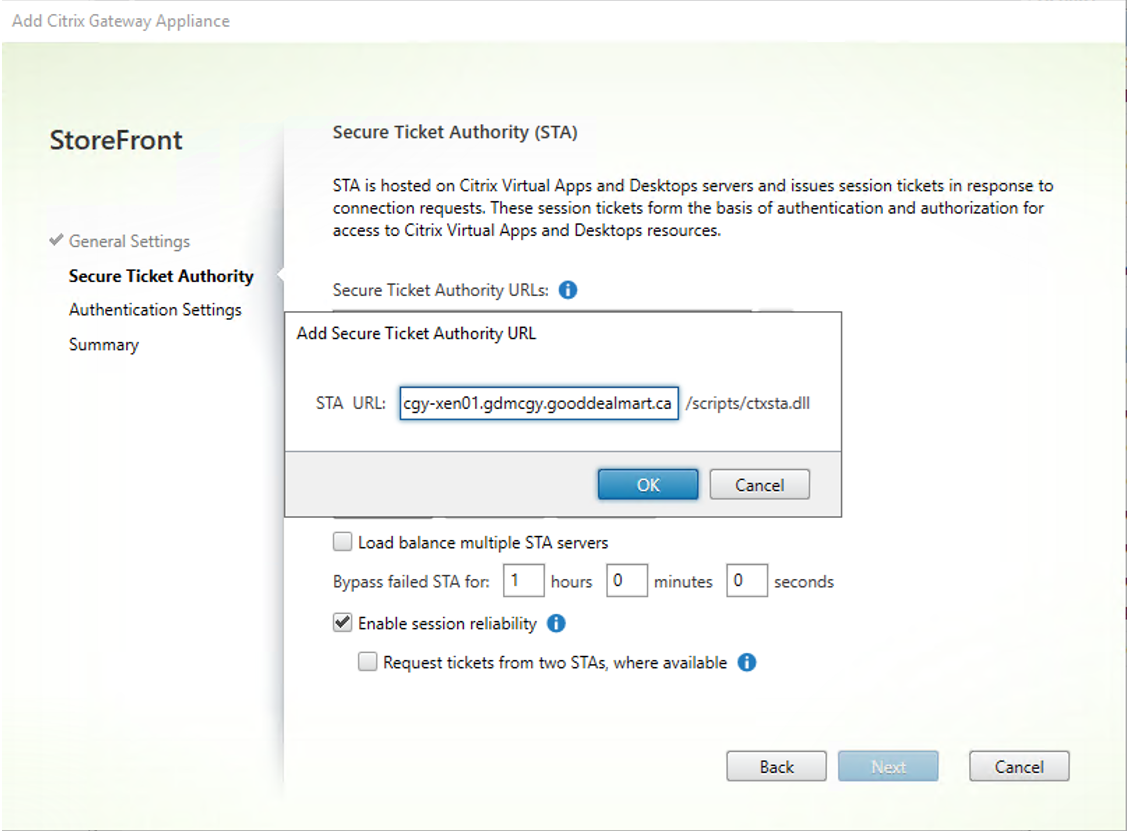This screenshot has width=1127, height=831.
Task: Open Authentication Settings wizard step
Action: tap(155, 310)
